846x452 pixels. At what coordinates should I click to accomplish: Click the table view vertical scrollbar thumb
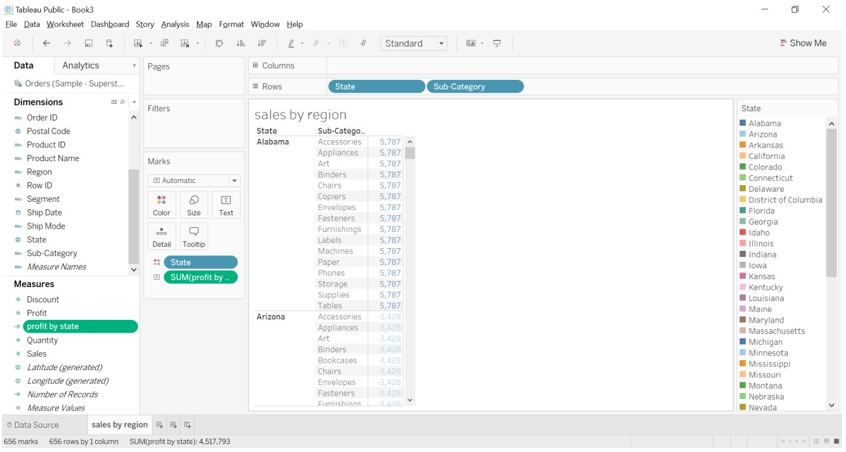click(410, 153)
